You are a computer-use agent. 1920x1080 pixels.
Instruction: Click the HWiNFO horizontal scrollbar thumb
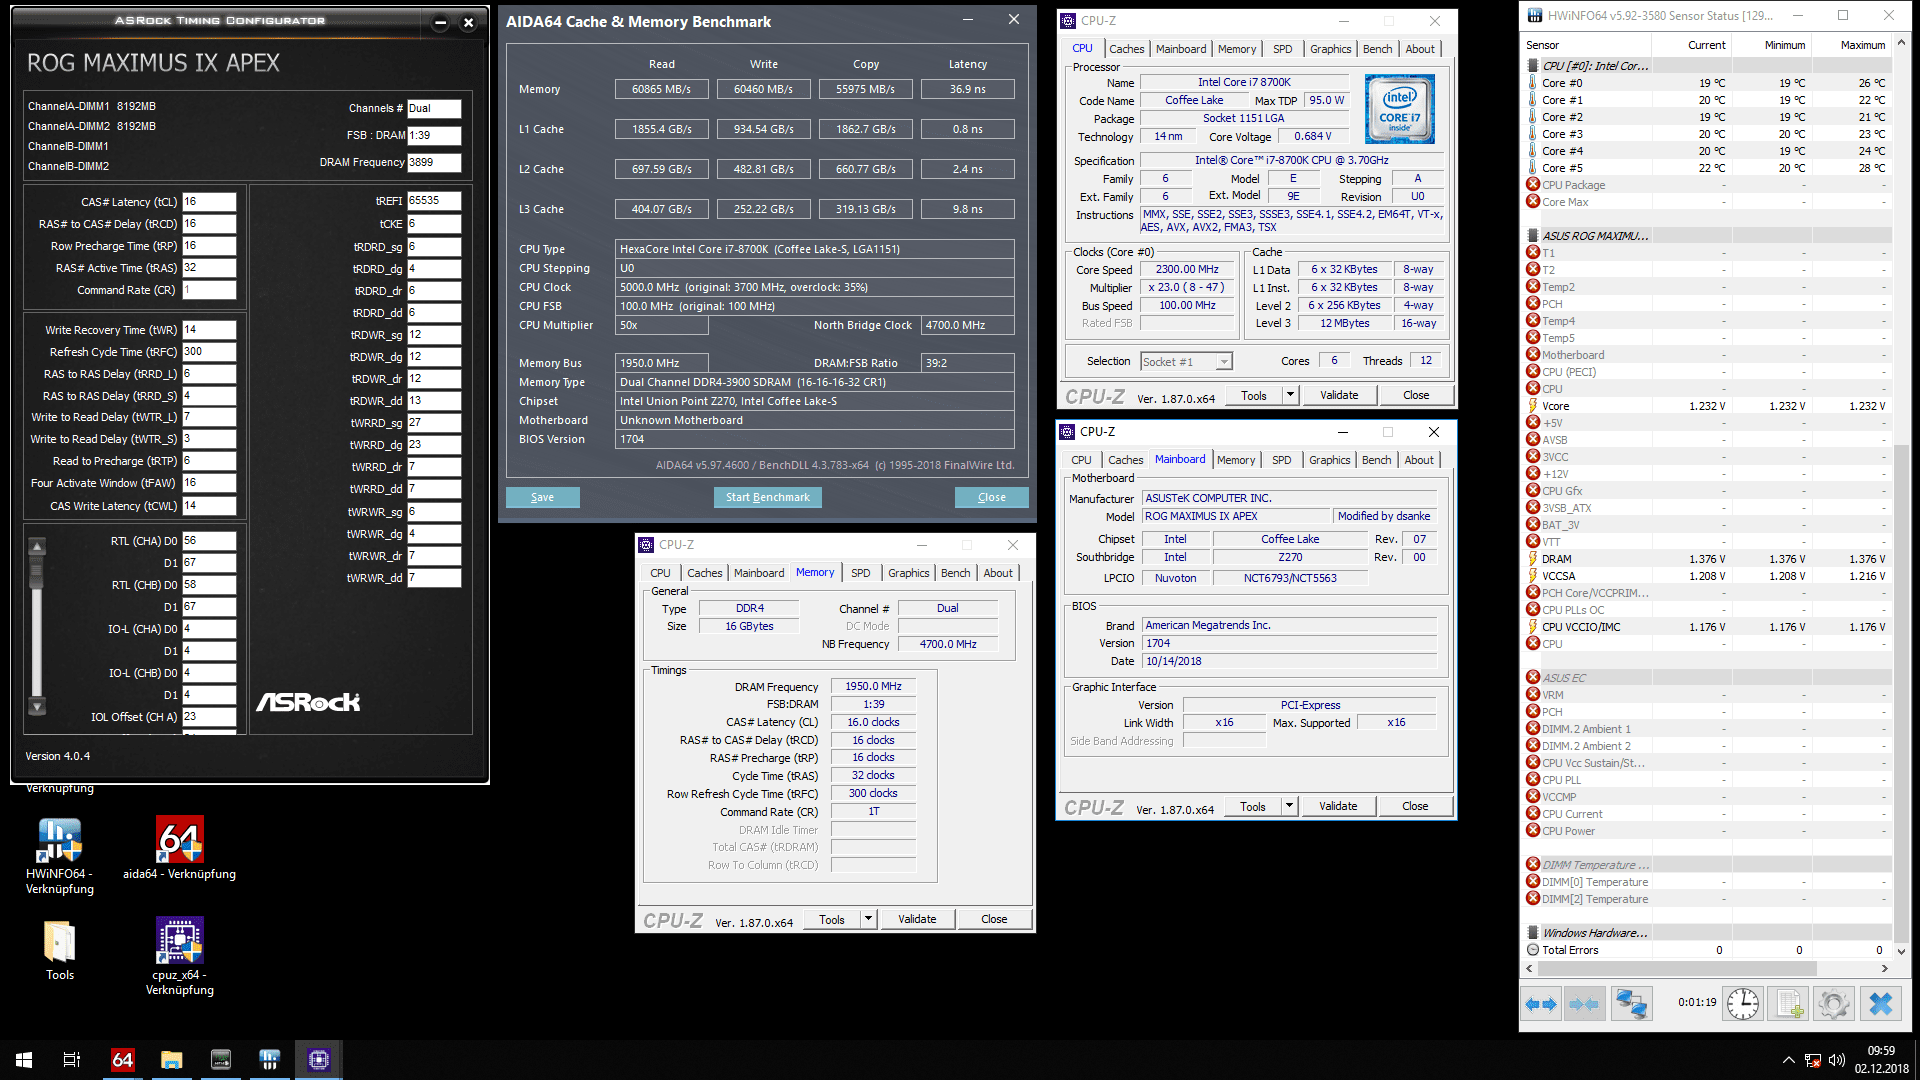[x=1677, y=968]
